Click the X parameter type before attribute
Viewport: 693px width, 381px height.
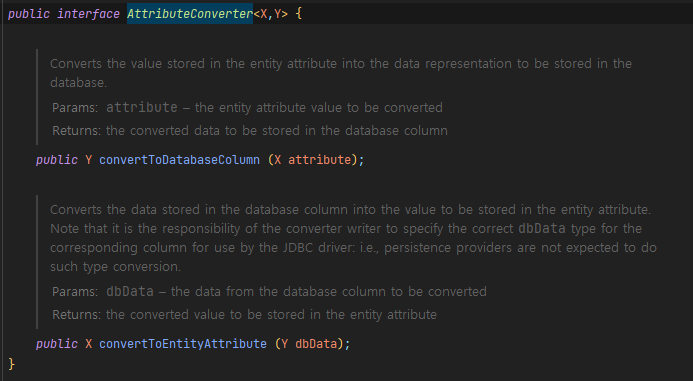[278, 160]
